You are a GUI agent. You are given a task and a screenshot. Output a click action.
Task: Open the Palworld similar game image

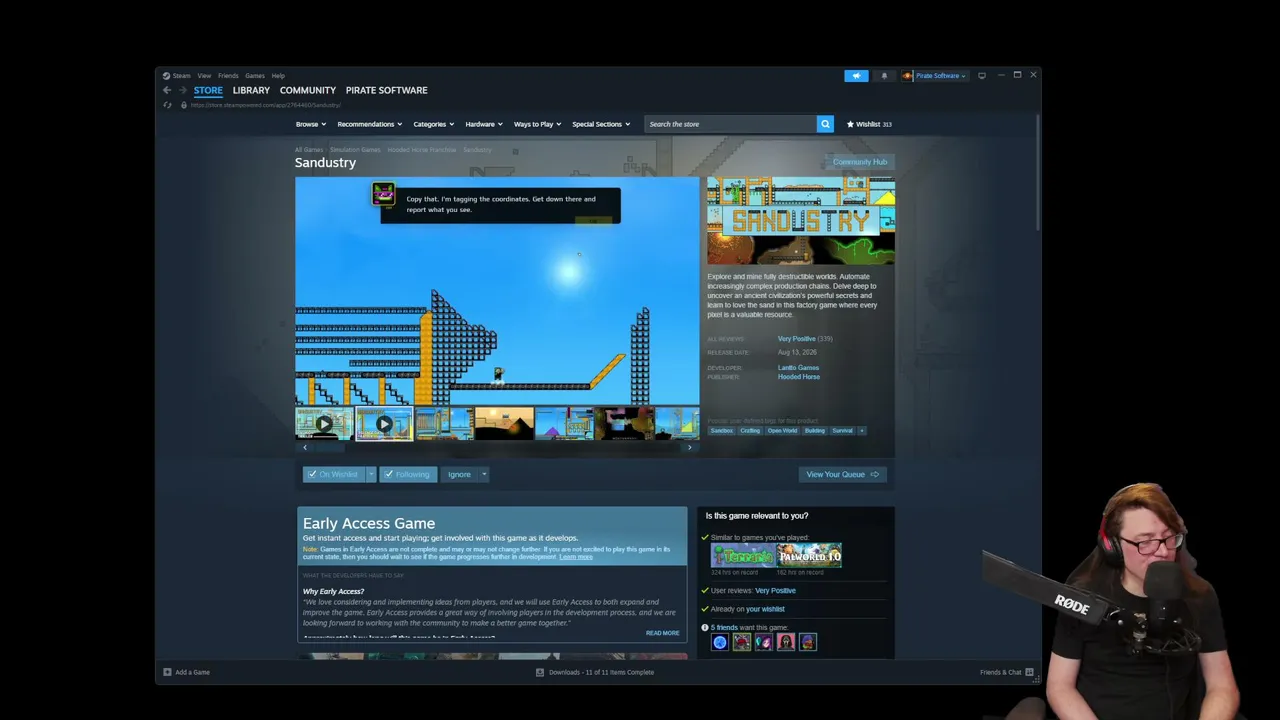pyautogui.click(x=809, y=555)
